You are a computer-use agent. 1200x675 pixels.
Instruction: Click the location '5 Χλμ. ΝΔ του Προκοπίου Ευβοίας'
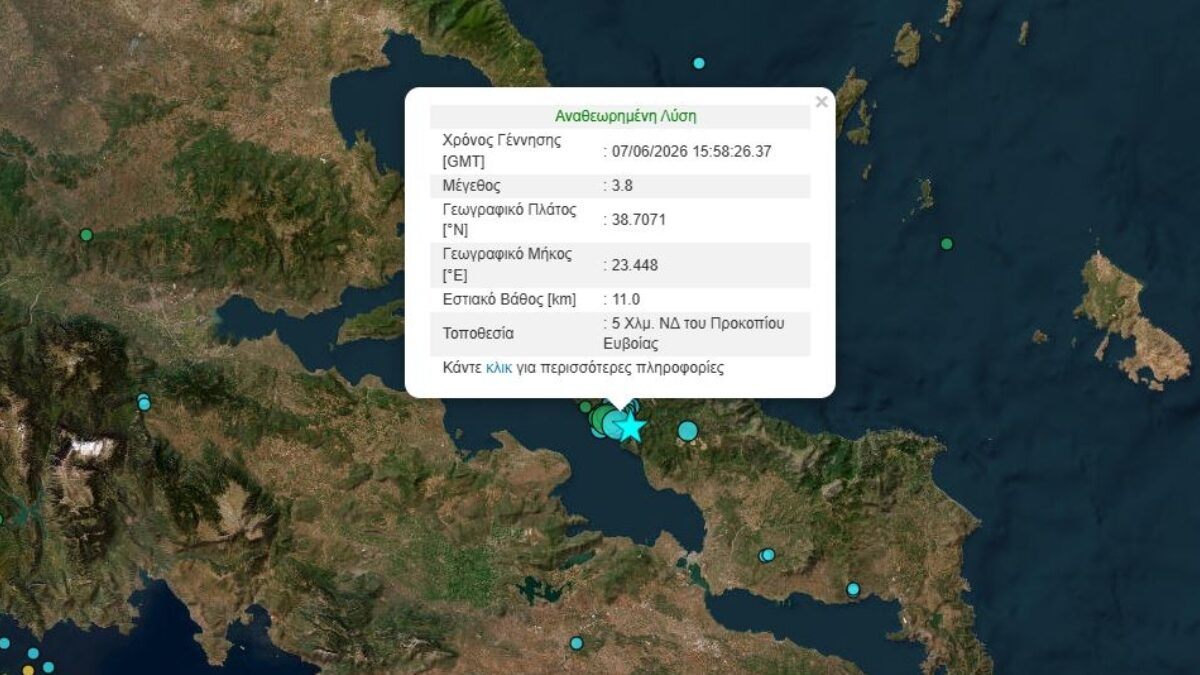coord(694,334)
